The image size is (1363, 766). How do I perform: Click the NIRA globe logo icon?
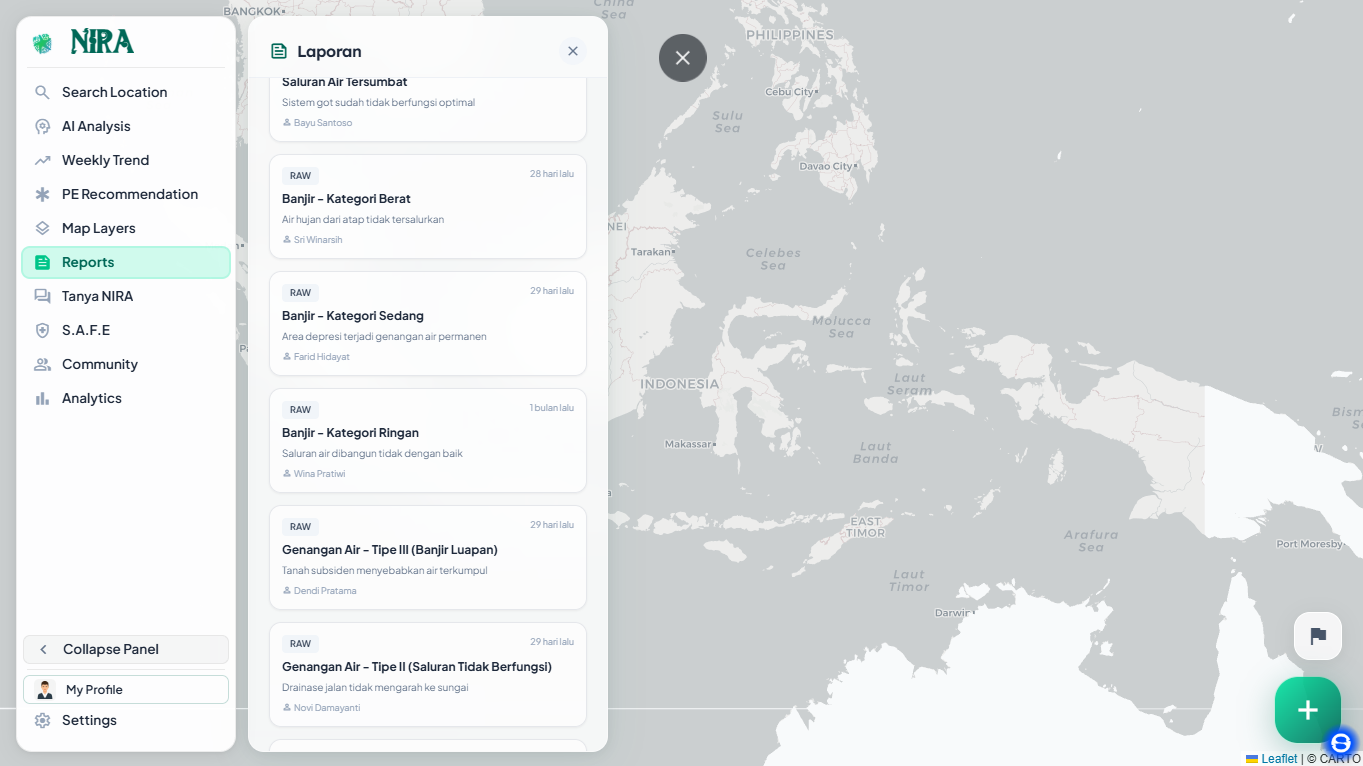[42, 43]
